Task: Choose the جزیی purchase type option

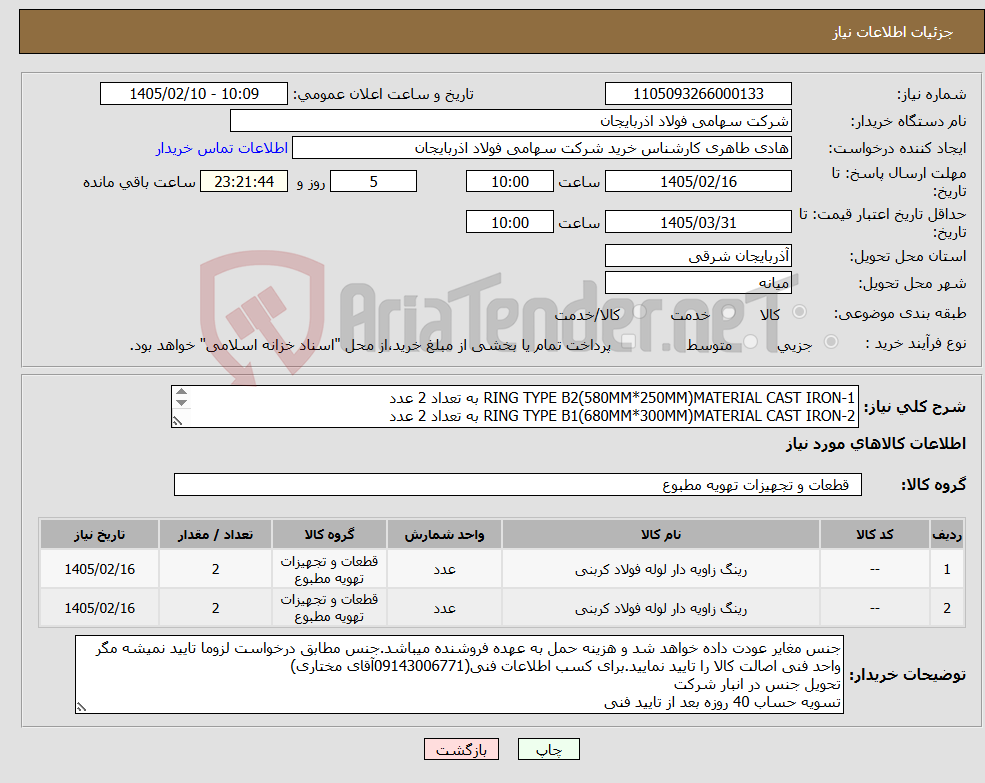Action: [x=830, y=342]
